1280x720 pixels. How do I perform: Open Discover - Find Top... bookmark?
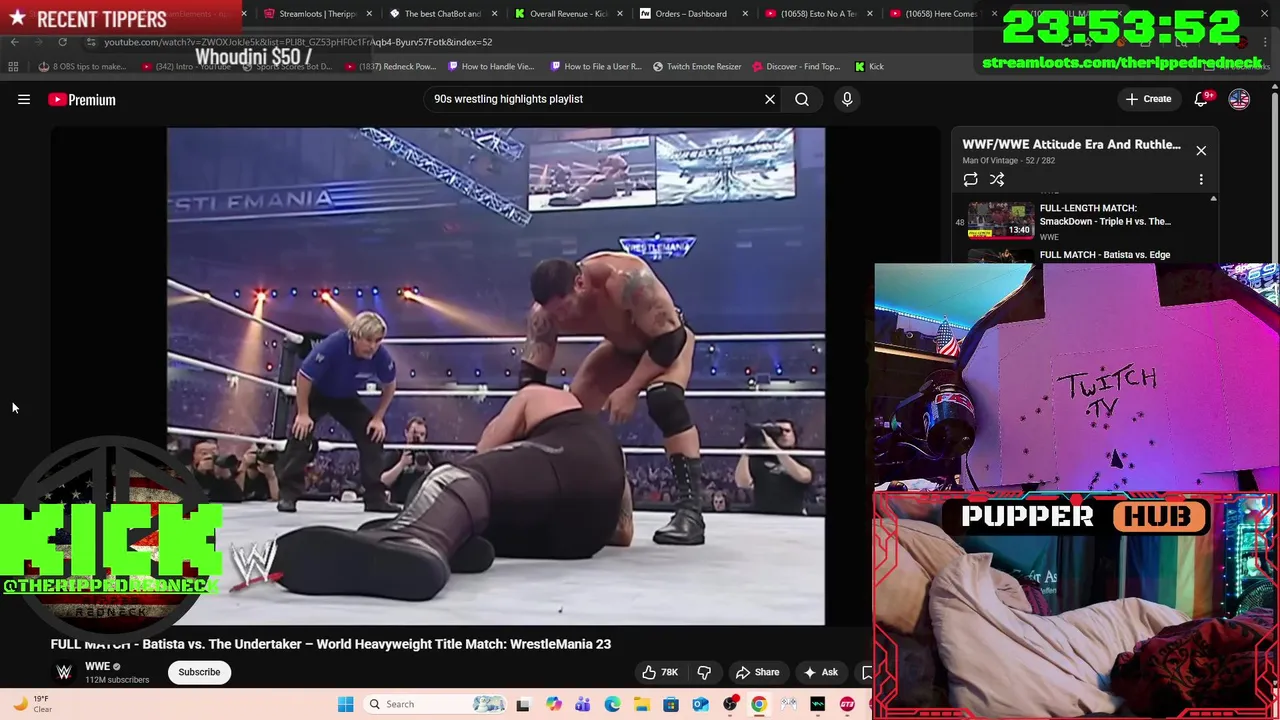(796, 67)
